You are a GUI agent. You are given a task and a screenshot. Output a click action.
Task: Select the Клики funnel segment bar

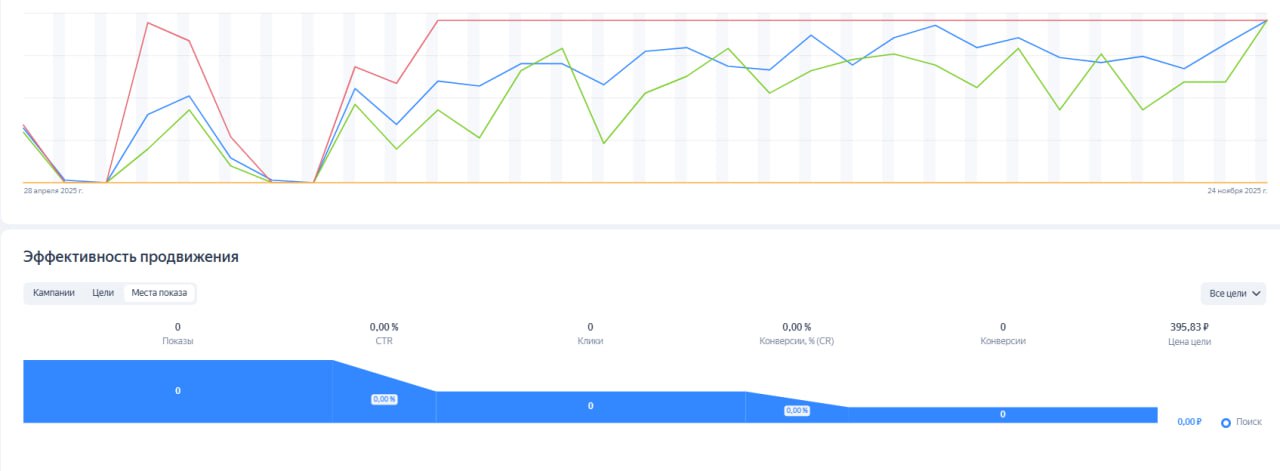pyautogui.click(x=590, y=406)
